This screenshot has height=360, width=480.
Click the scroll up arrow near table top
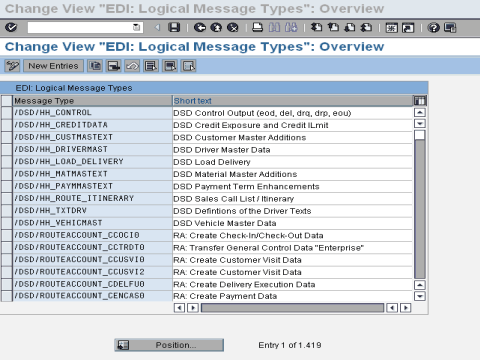[420, 112]
